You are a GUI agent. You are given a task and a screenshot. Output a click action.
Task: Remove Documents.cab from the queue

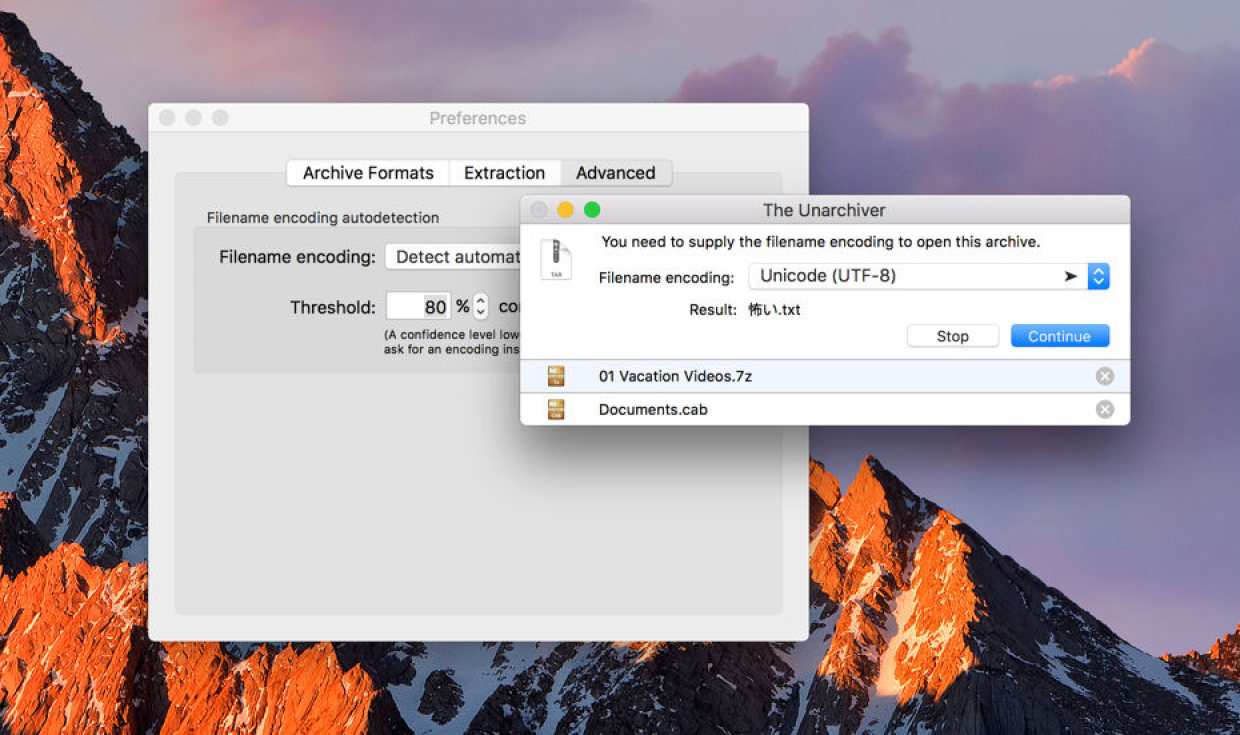[x=1104, y=409]
